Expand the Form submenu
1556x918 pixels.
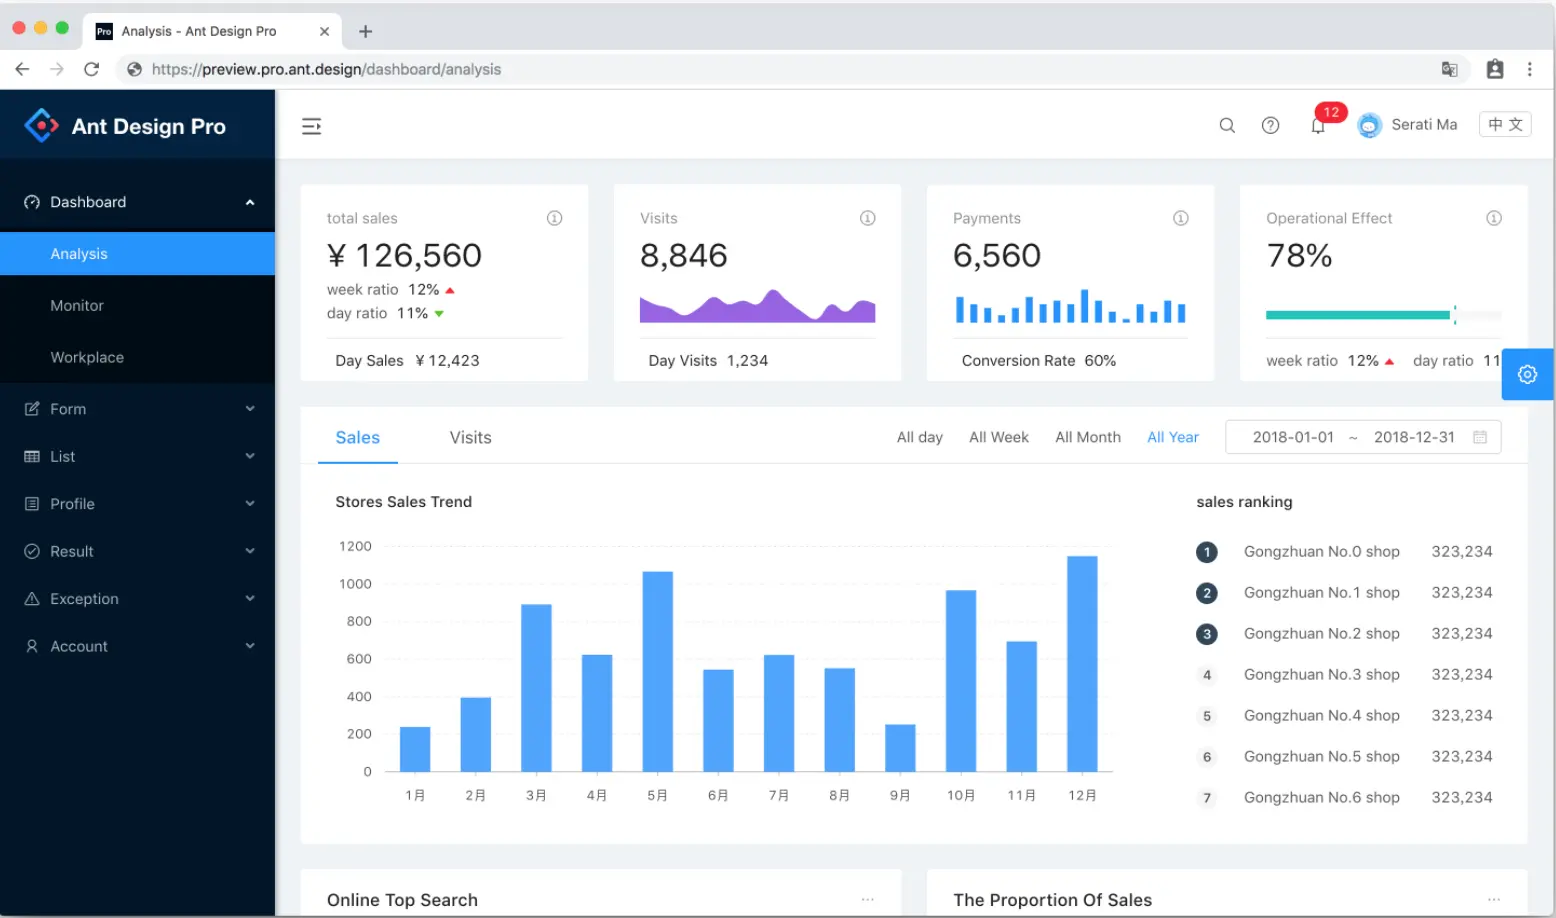pos(138,409)
